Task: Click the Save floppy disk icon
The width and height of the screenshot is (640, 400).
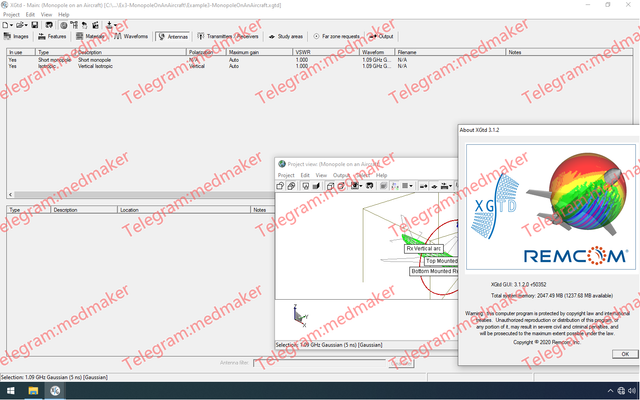Action: [x=35, y=25]
